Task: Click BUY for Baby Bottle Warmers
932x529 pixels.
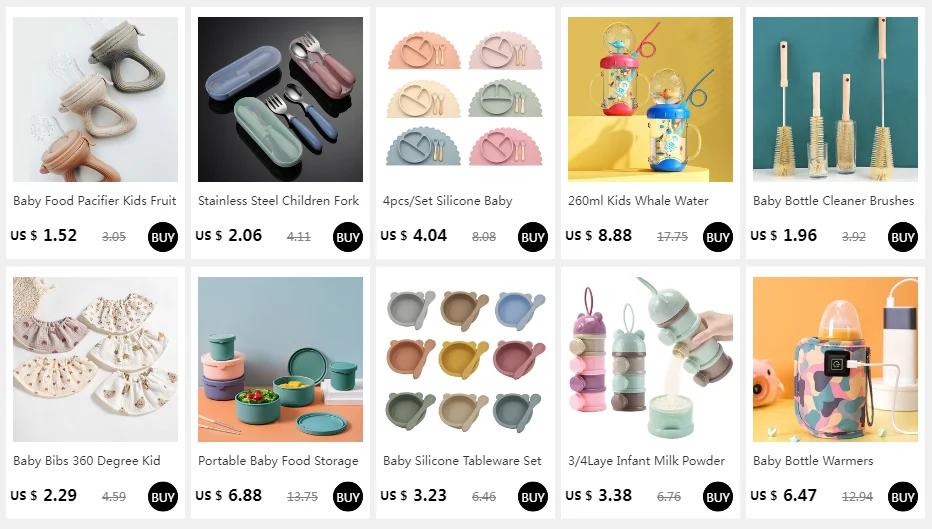Action: 902,497
